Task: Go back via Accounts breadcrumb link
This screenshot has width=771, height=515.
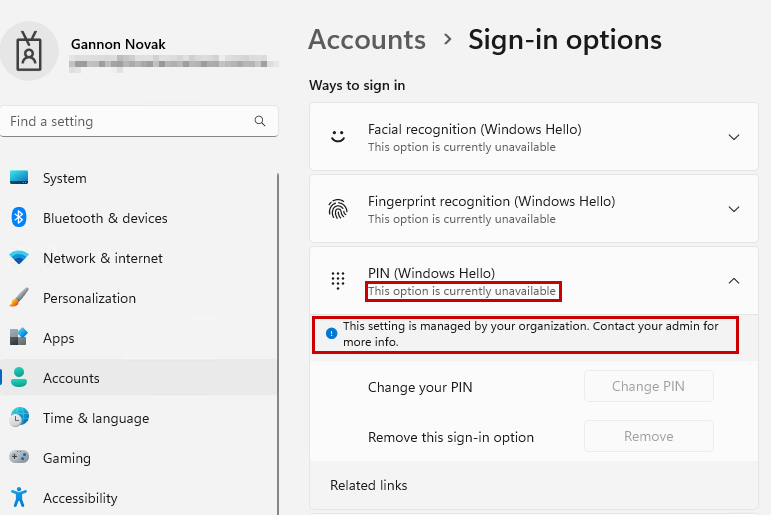Action: (x=367, y=40)
